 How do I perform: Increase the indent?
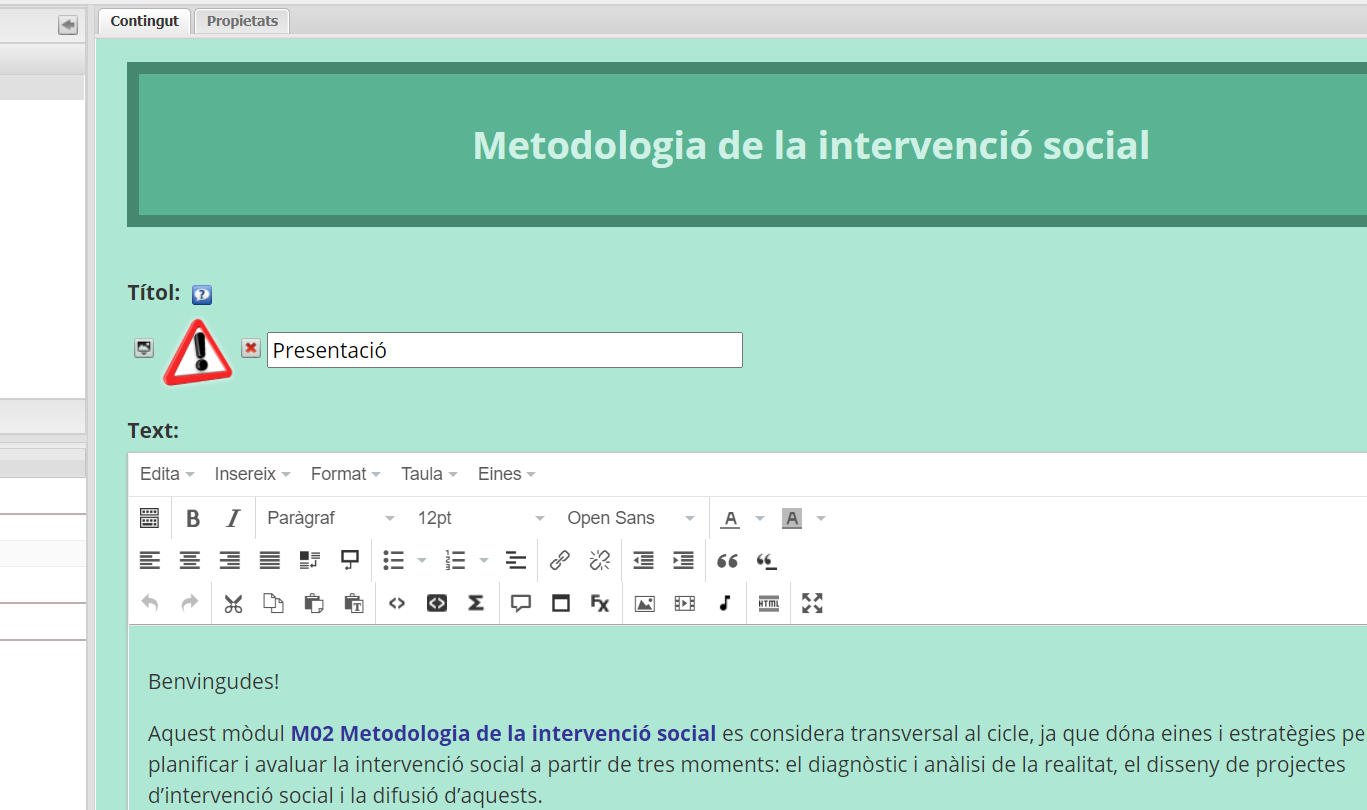(x=684, y=560)
